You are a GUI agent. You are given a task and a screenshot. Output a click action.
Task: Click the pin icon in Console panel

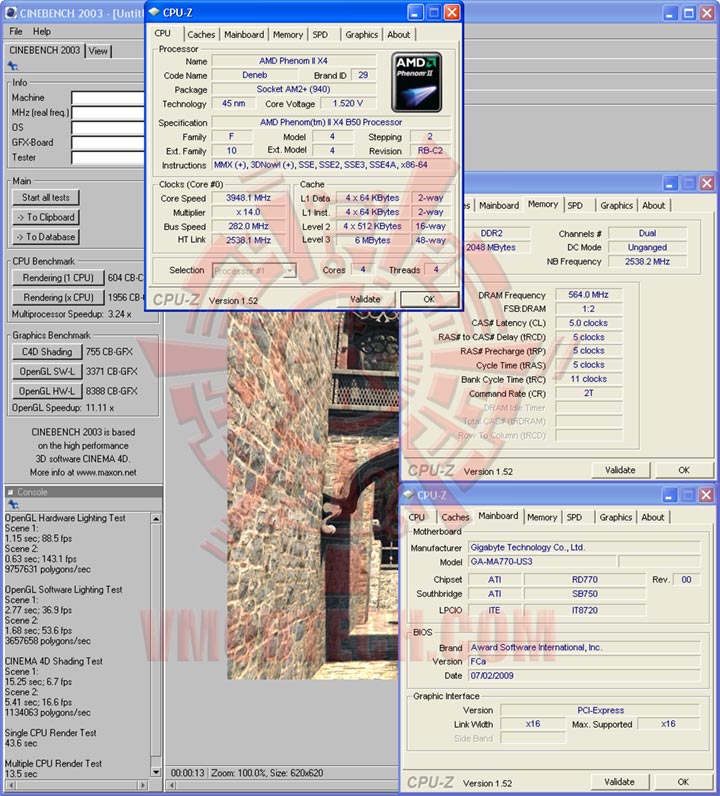click(x=13, y=505)
